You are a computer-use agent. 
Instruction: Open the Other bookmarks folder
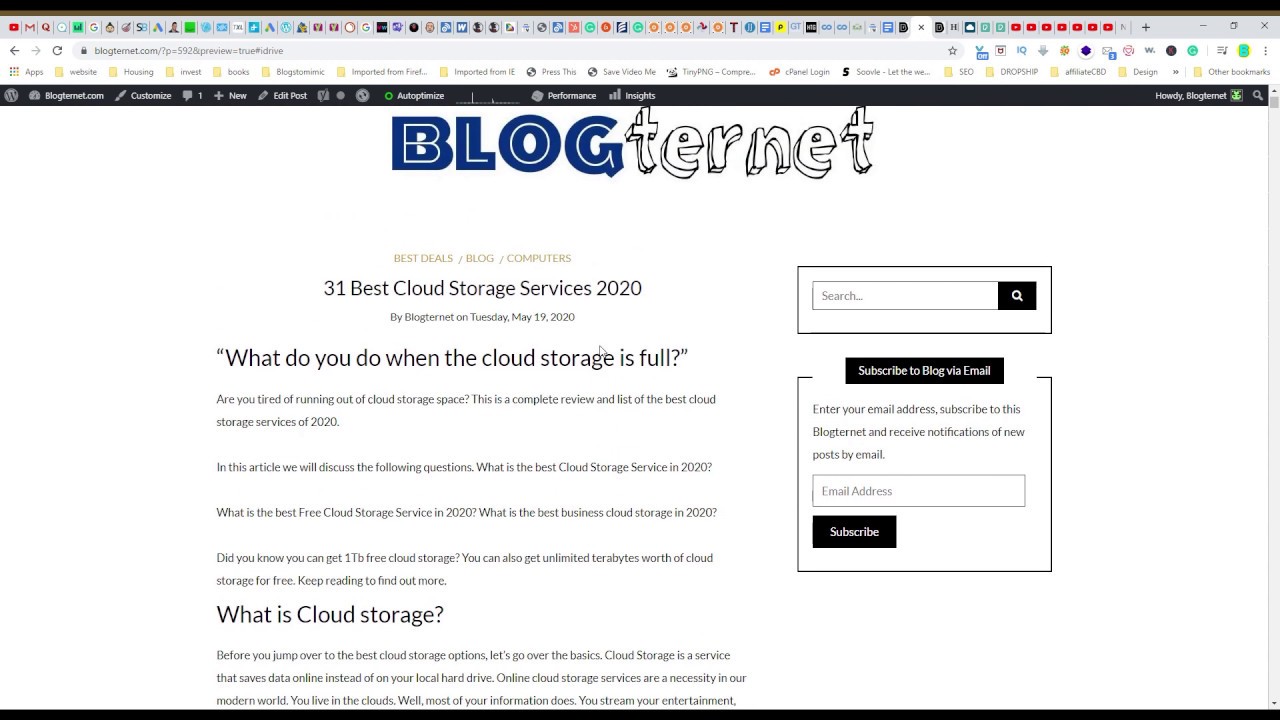pos(1231,72)
